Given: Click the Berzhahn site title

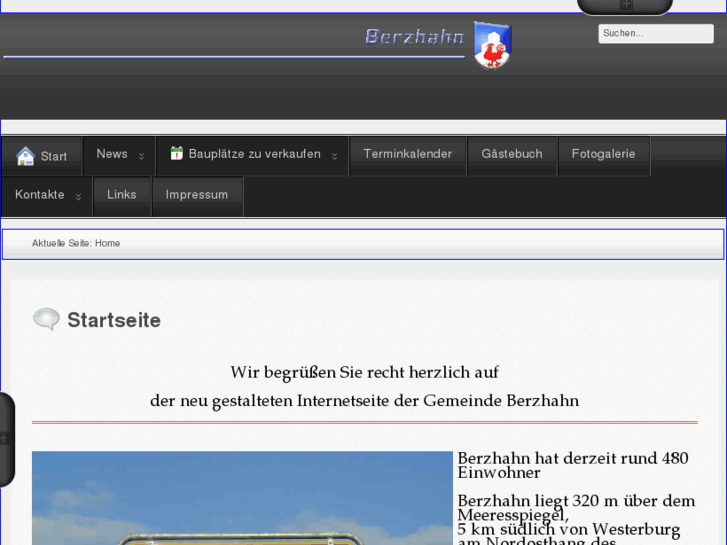Looking at the screenshot, I should 414,38.
